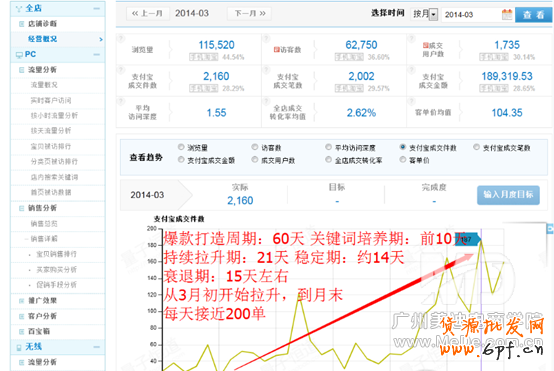Click the red marker icon beside 成交用户数

(x=425, y=45)
